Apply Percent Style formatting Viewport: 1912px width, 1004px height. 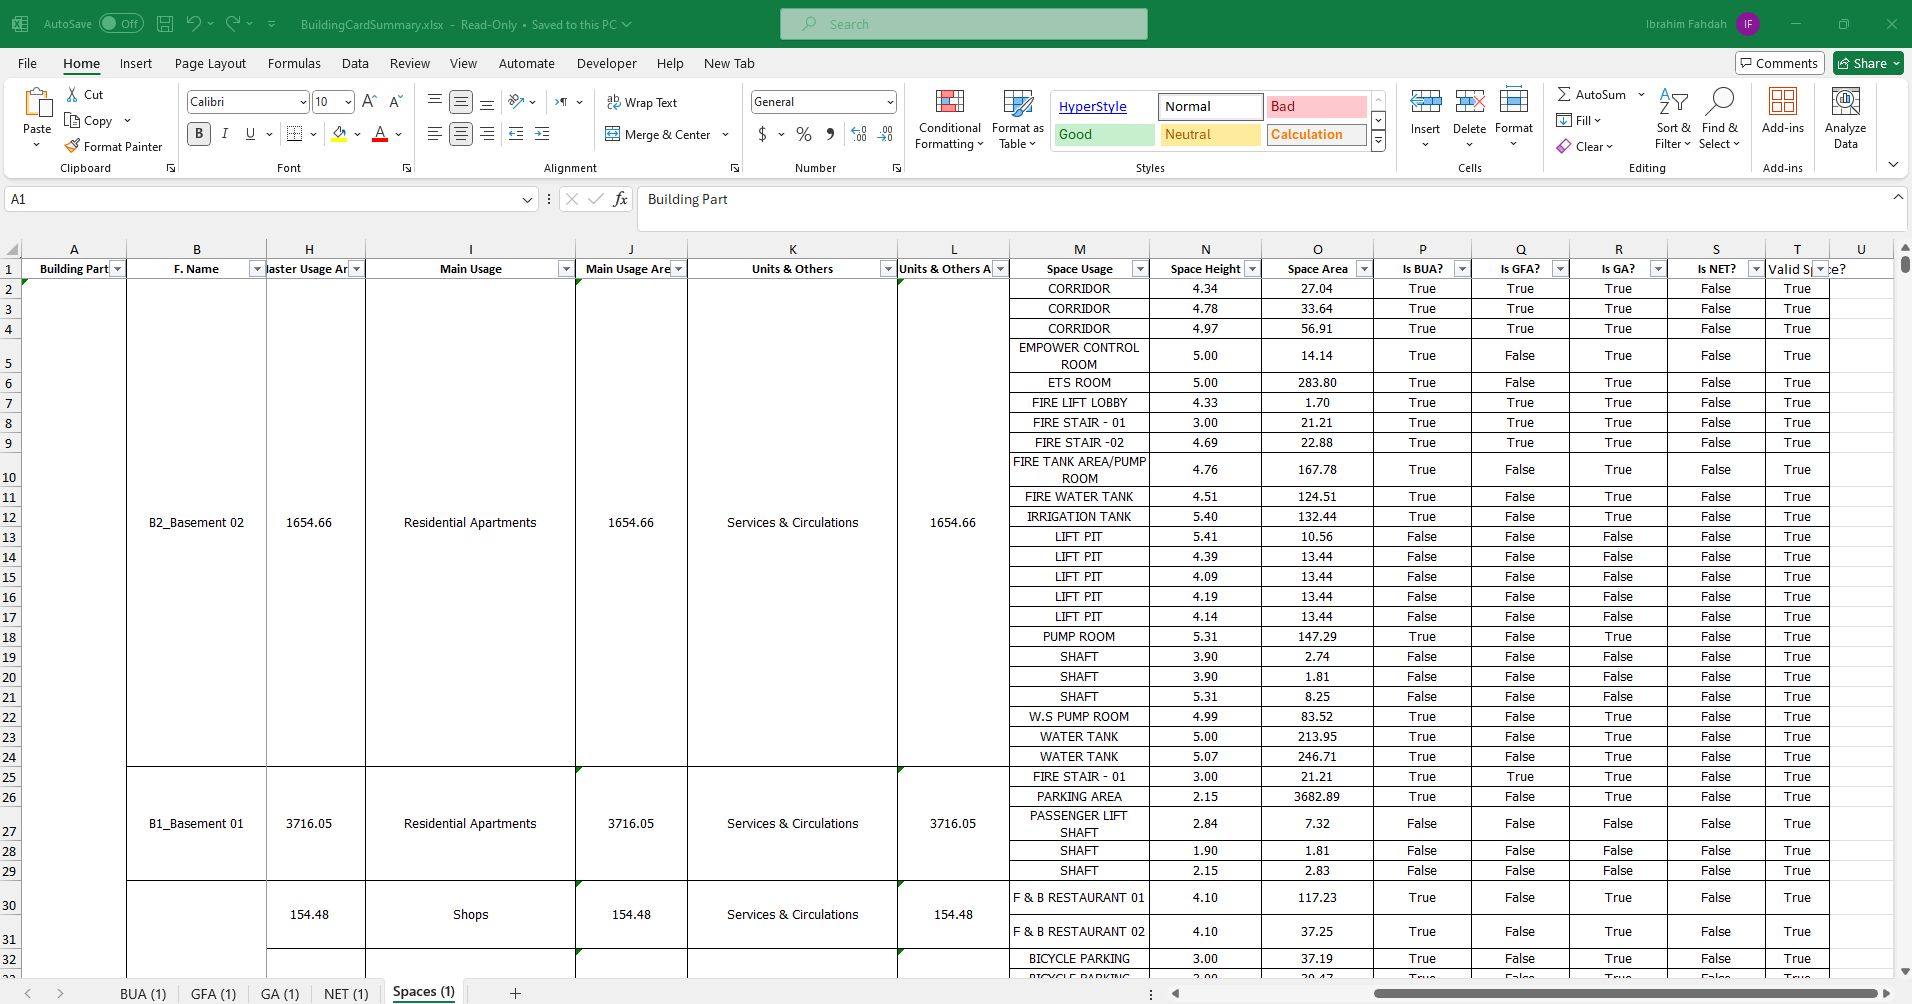[x=804, y=133]
